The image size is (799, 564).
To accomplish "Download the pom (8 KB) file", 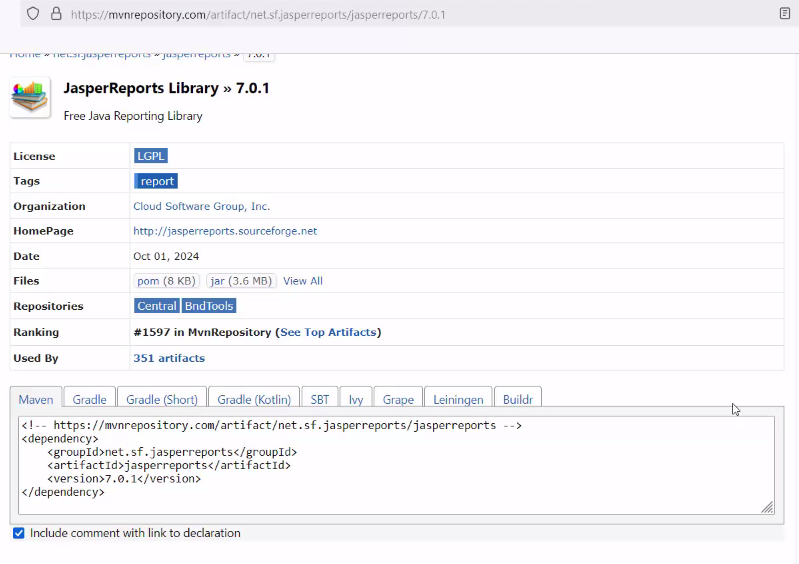I will 166,281.
